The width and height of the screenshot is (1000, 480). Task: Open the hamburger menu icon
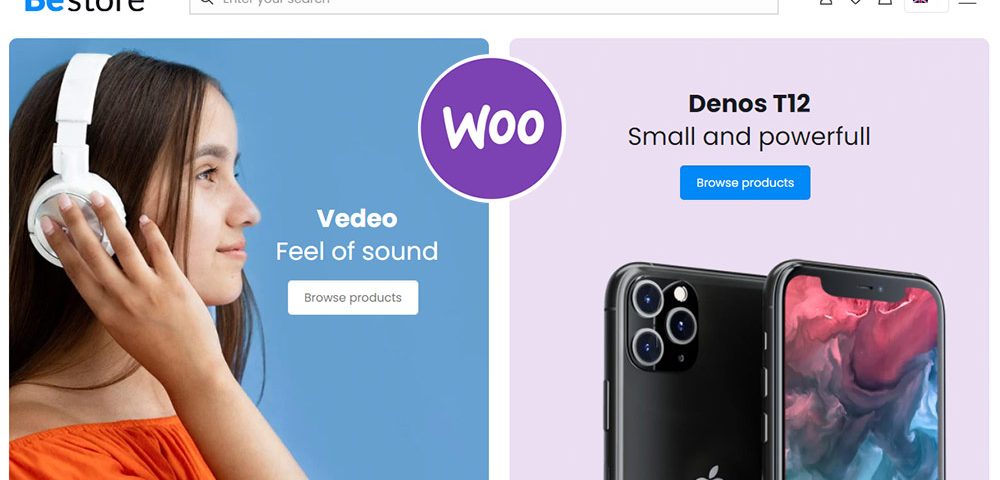(967, 2)
